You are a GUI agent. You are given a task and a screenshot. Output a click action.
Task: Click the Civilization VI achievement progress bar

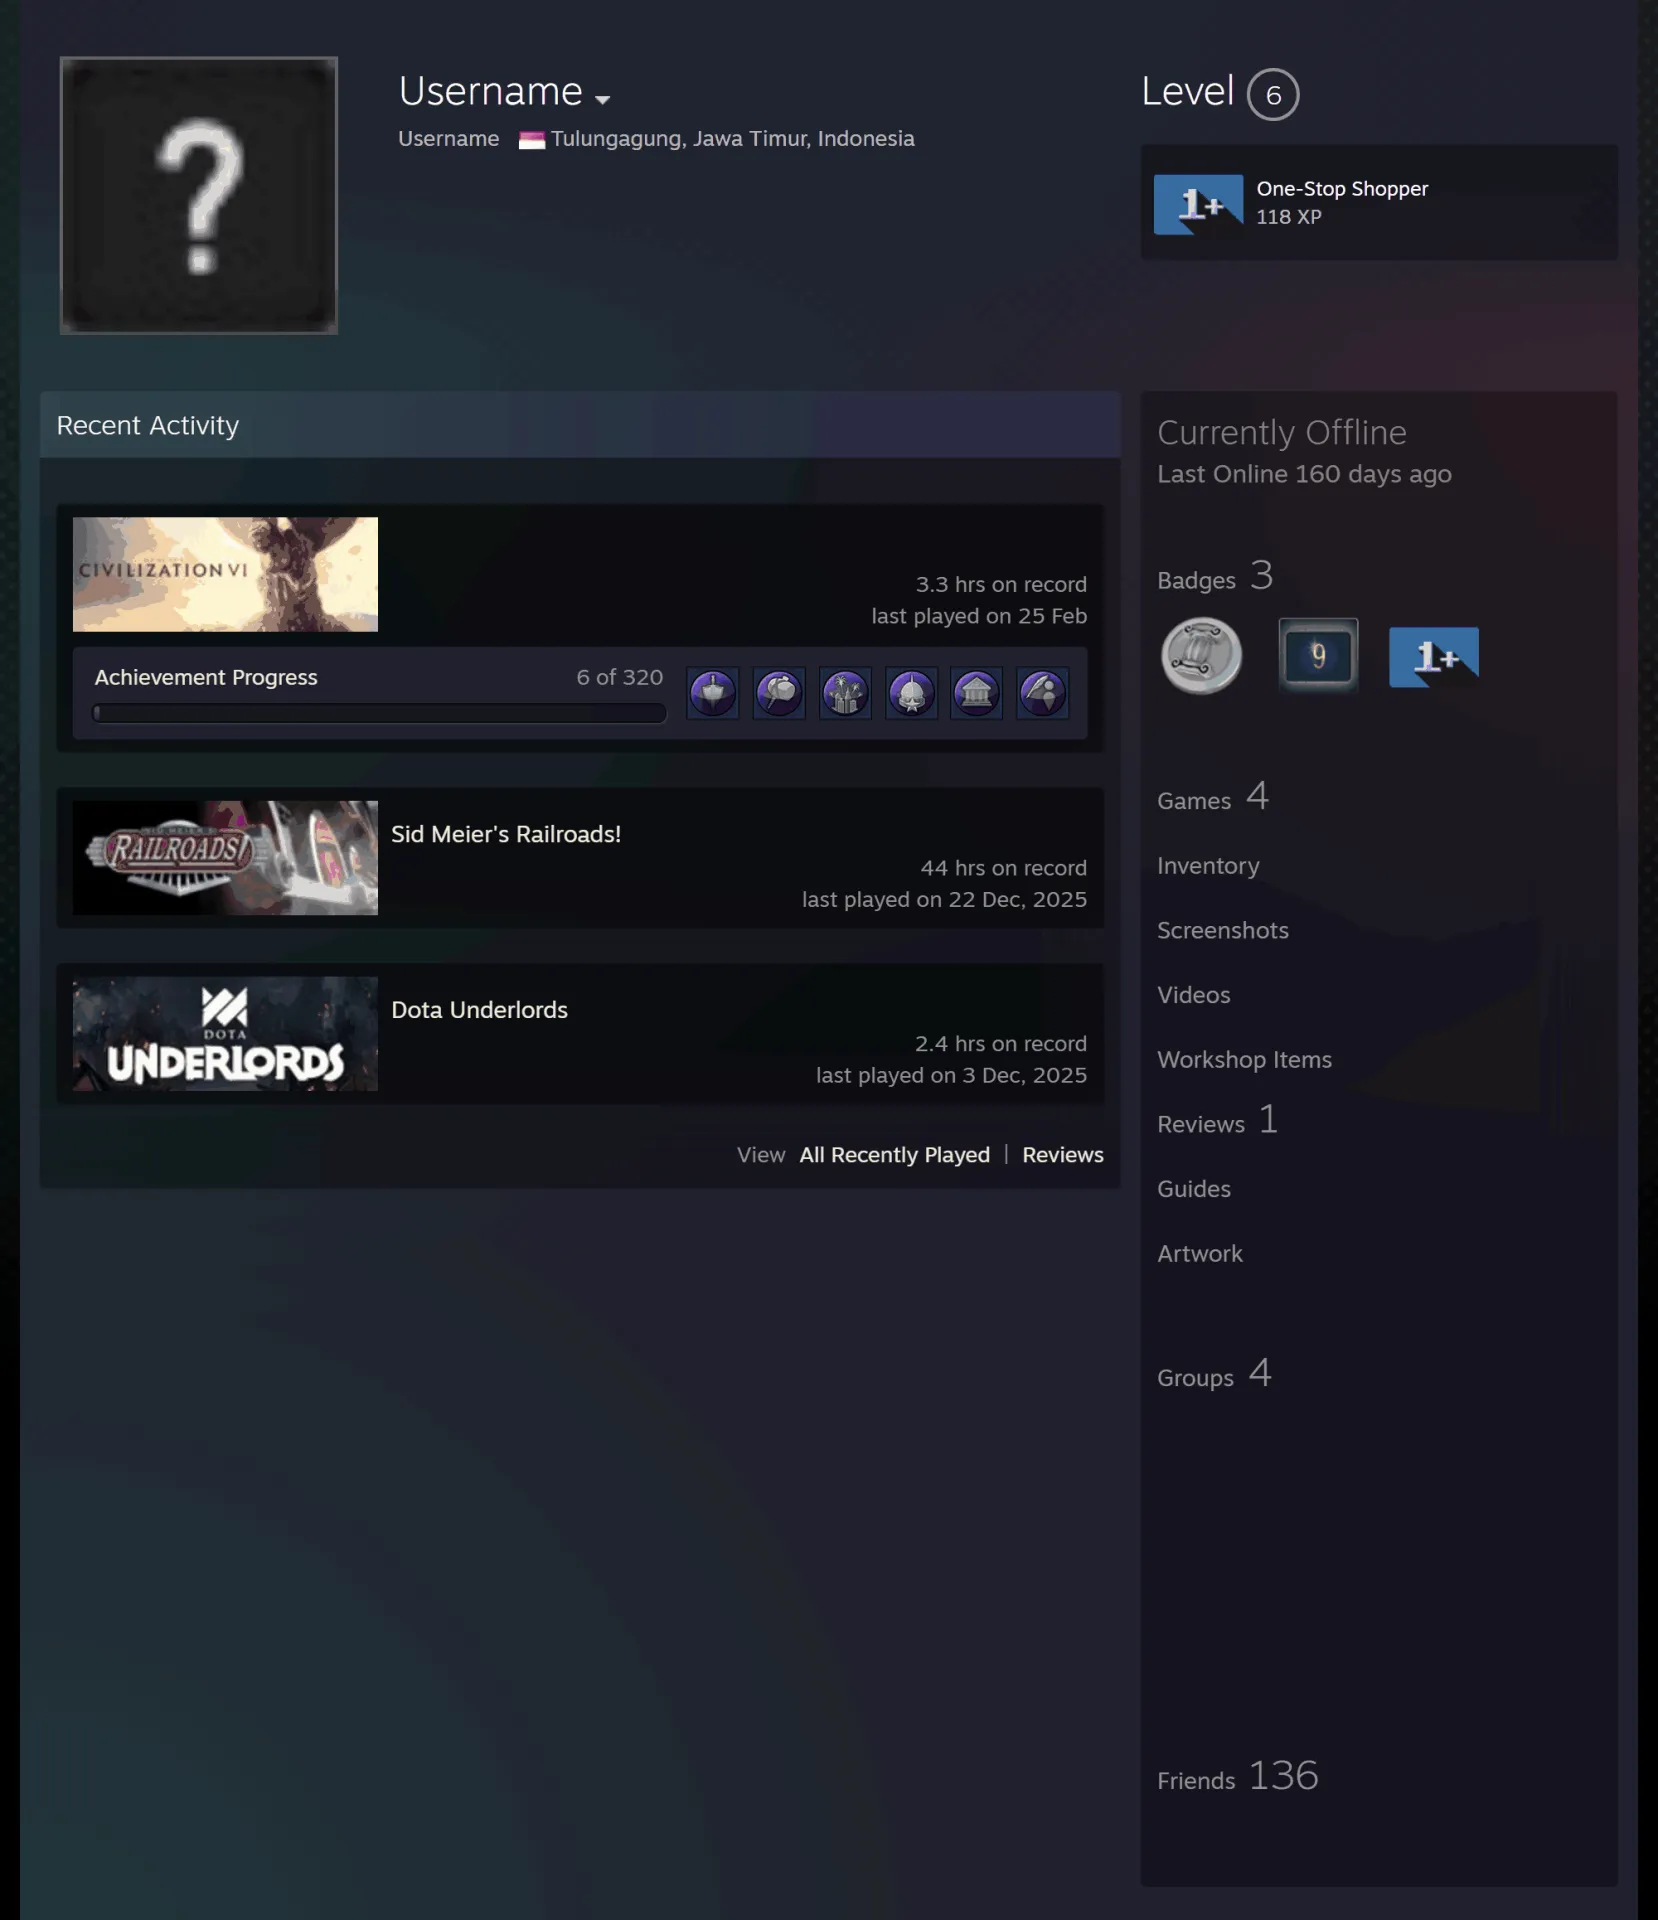pos(379,713)
